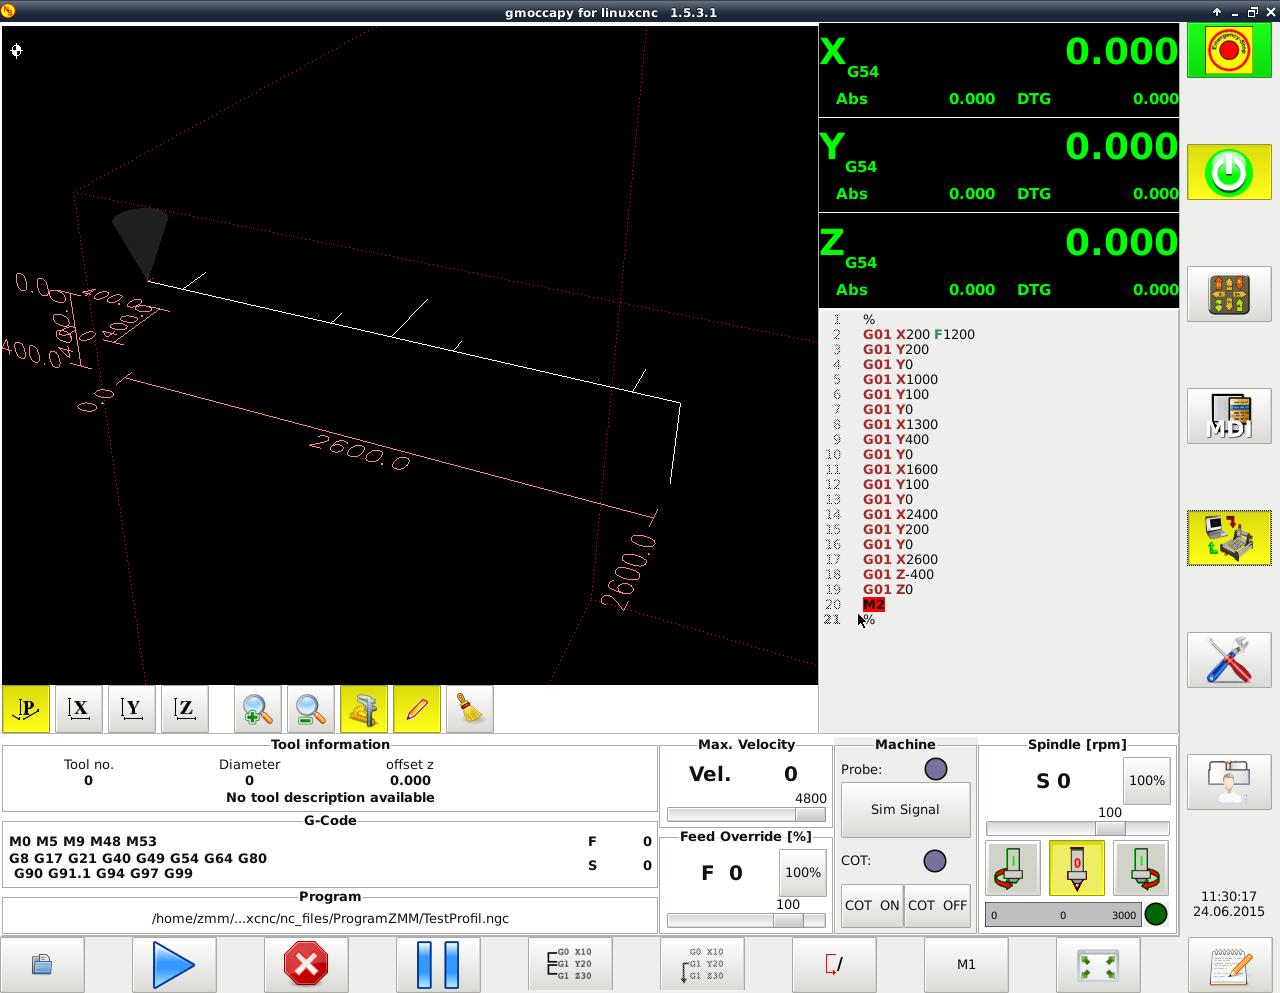Toggle the machine power button

pyautogui.click(x=1229, y=172)
